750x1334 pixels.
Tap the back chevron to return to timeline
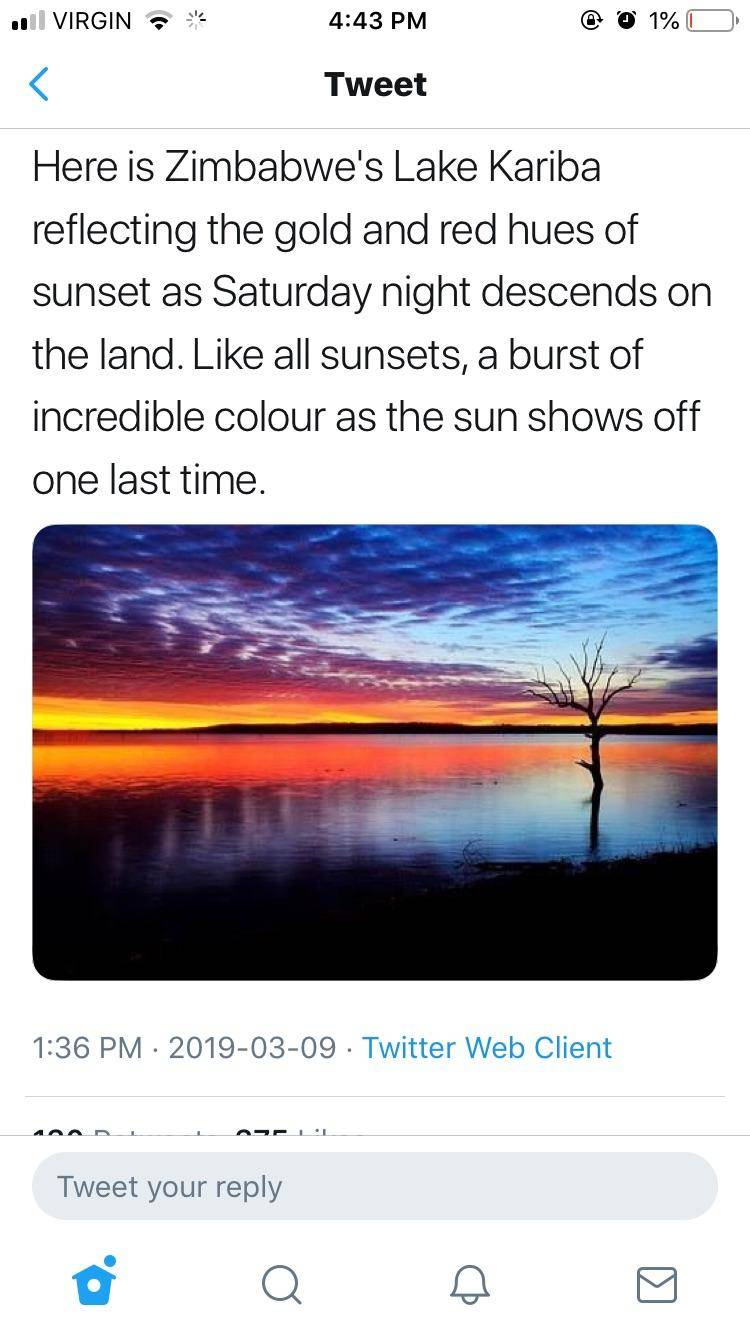38,84
